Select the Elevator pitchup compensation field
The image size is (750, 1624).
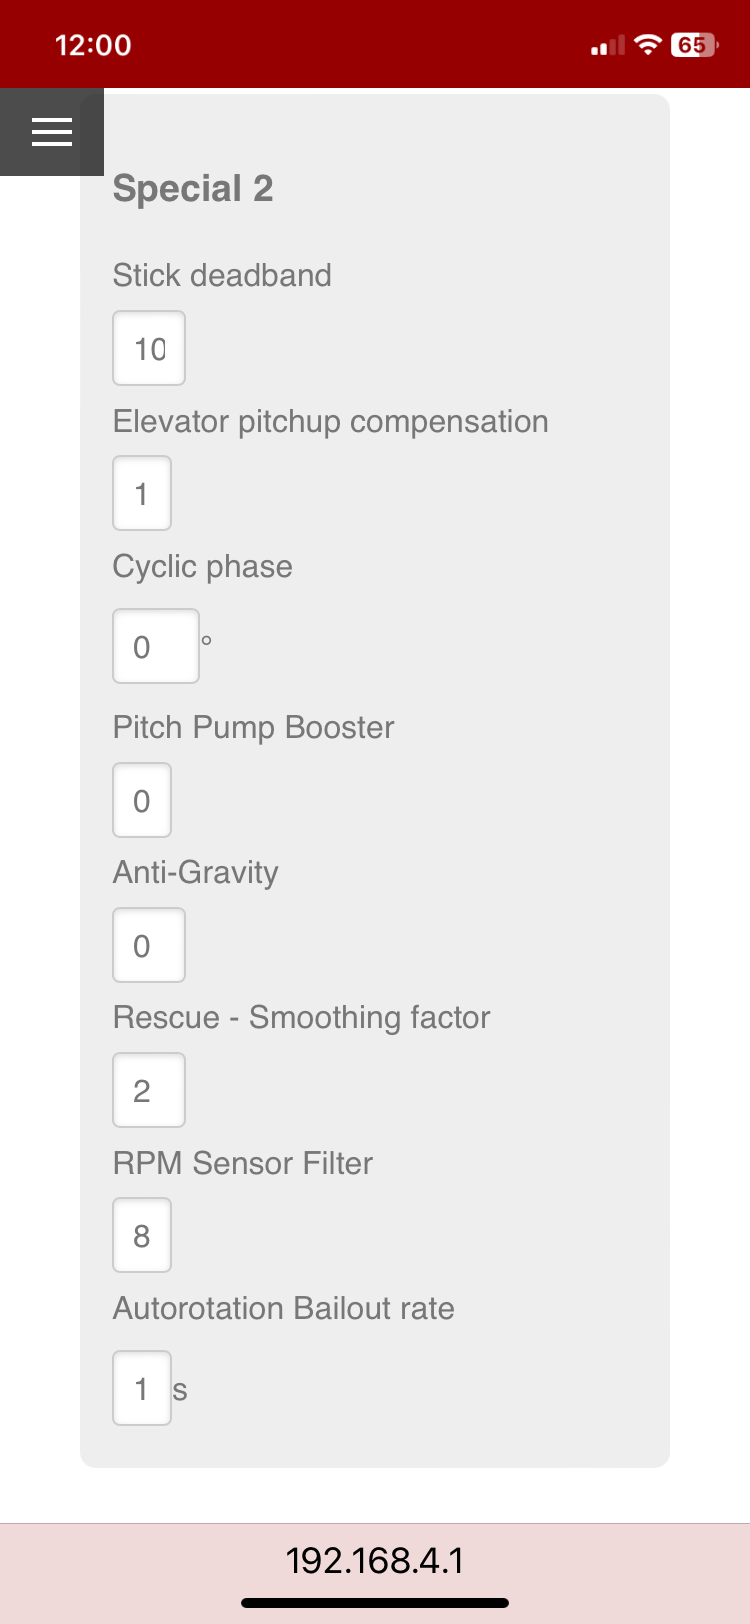click(142, 493)
